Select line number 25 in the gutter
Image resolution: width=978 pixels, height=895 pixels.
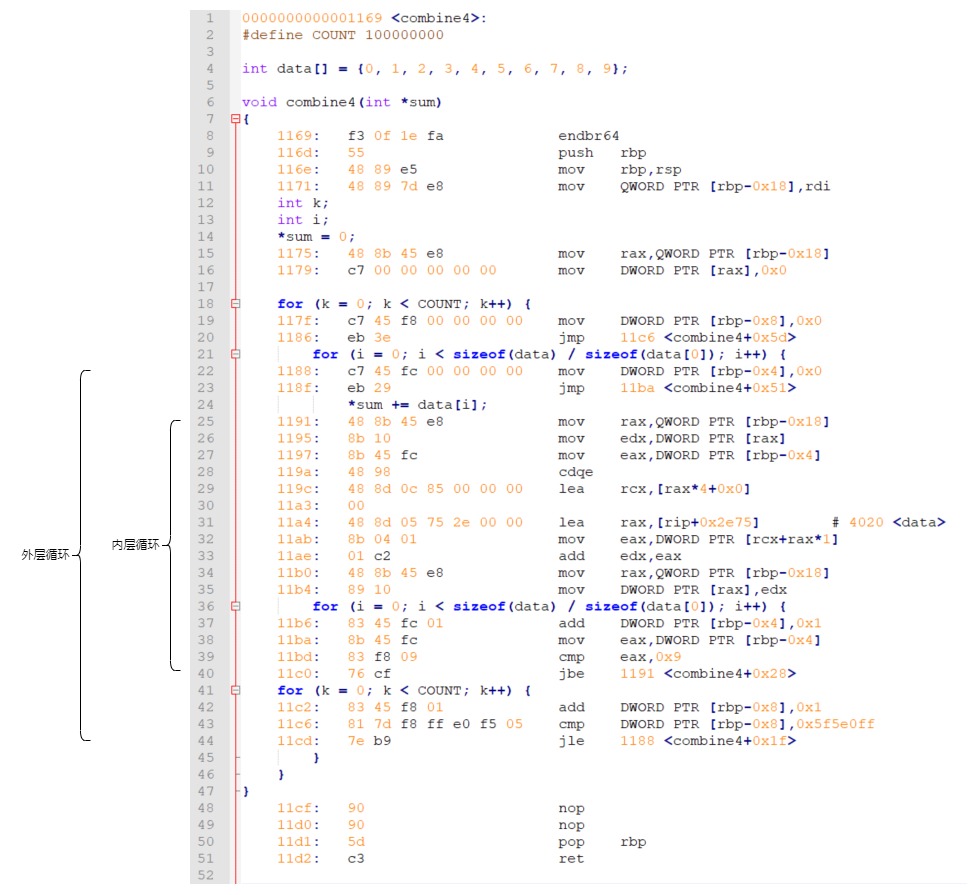pos(207,421)
